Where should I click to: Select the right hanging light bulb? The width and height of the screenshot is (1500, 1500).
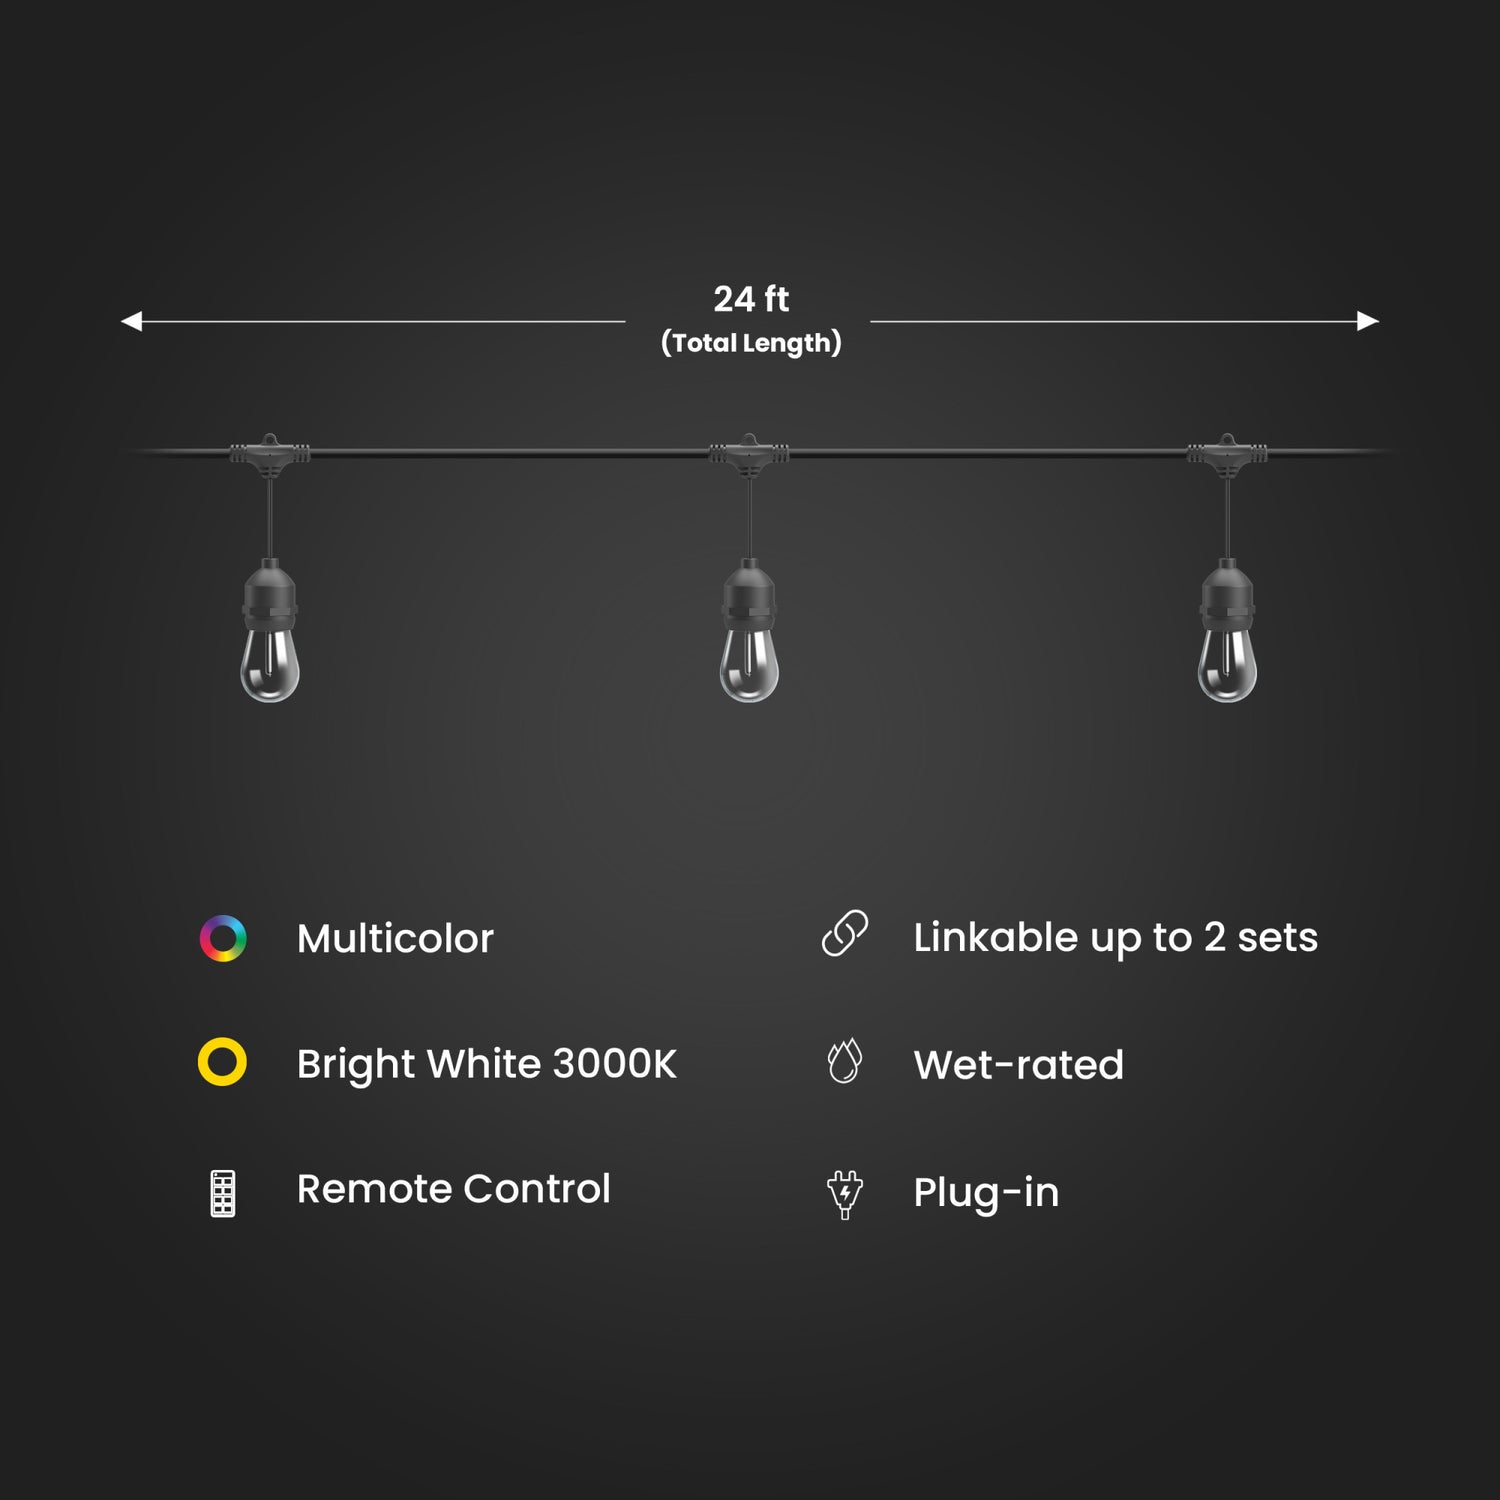pyautogui.click(x=1227, y=630)
